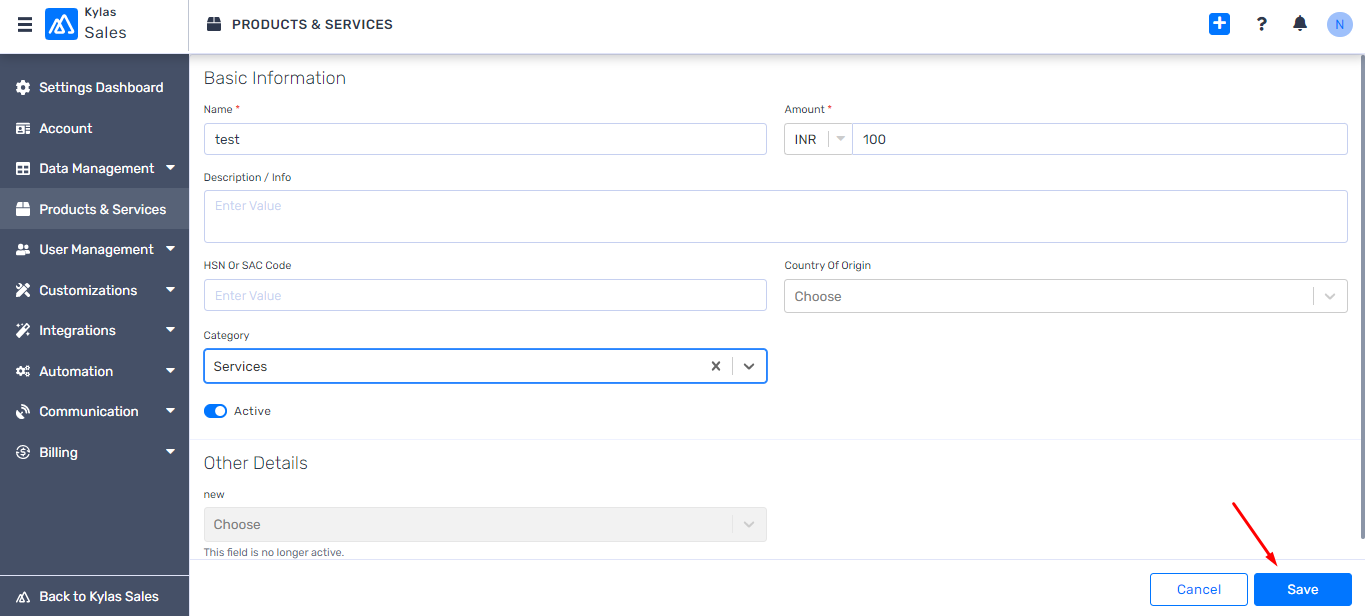Open the notifications bell icon

1300,24
